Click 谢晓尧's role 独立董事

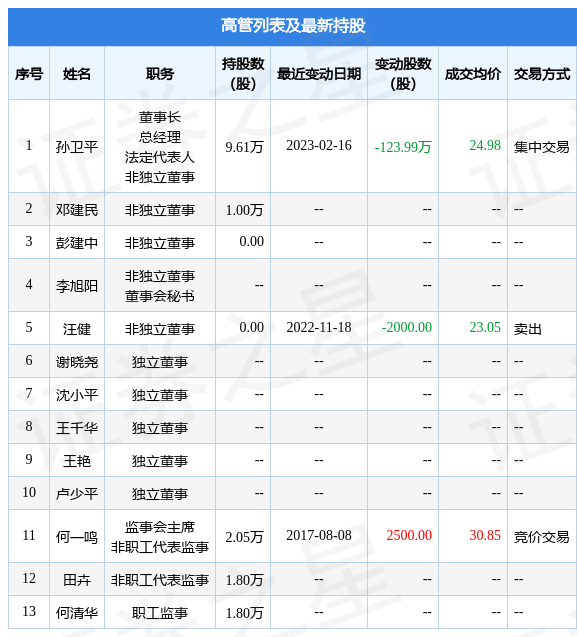coord(160,362)
